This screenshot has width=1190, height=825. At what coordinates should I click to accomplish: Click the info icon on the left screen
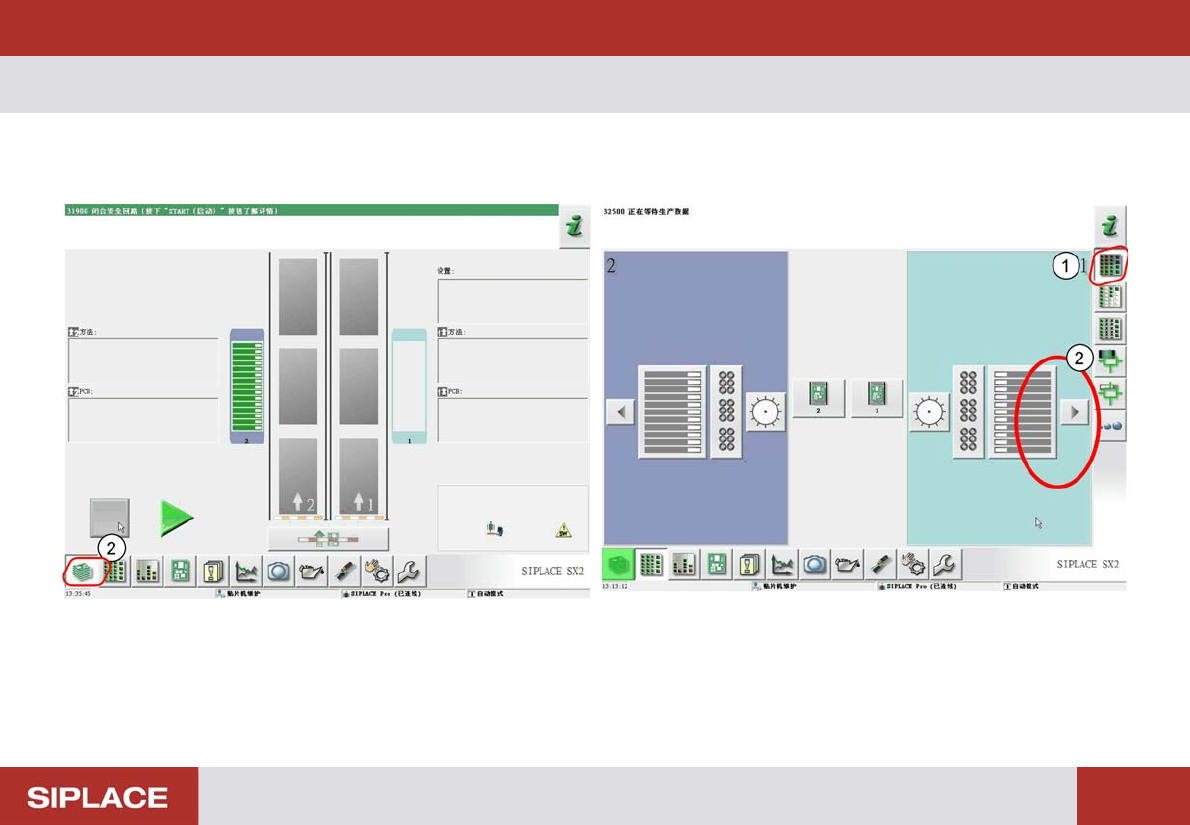coord(573,230)
